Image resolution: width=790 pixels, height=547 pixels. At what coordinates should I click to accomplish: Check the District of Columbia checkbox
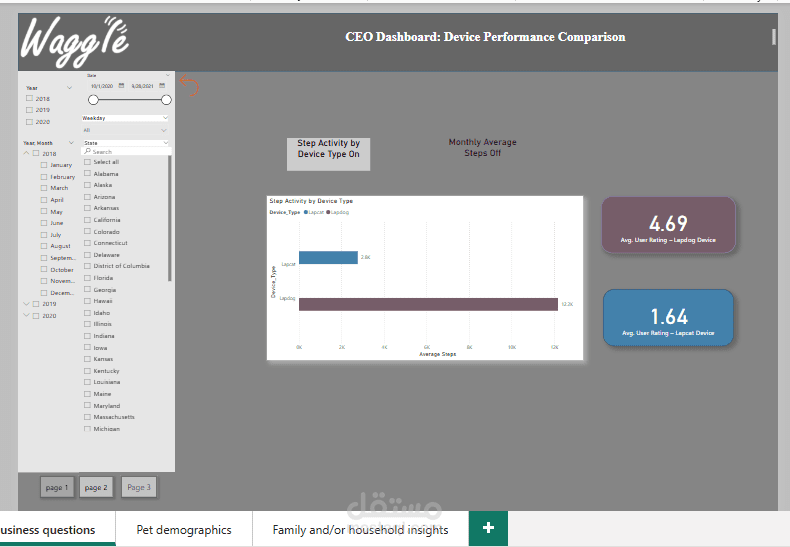[87, 266]
